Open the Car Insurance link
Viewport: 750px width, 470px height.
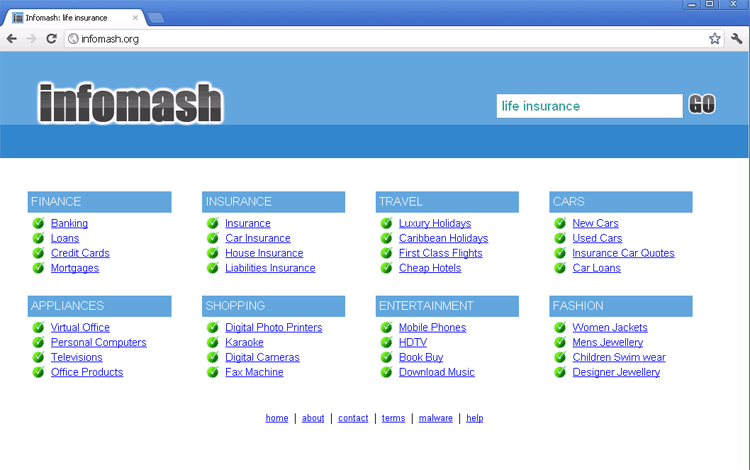coord(257,239)
